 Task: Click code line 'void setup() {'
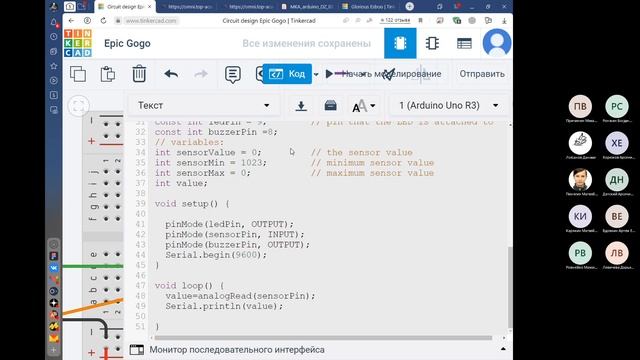pyautogui.click(x=192, y=204)
